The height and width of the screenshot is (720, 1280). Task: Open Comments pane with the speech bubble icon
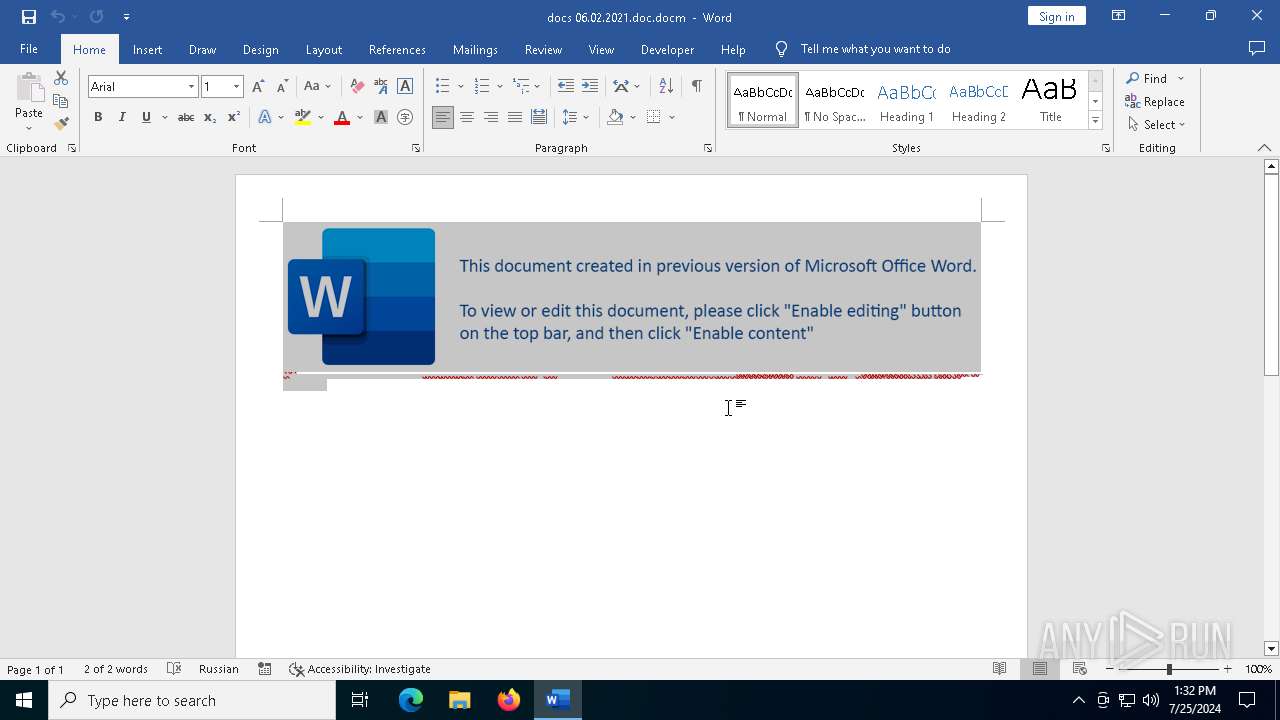tap(1257, 49)
